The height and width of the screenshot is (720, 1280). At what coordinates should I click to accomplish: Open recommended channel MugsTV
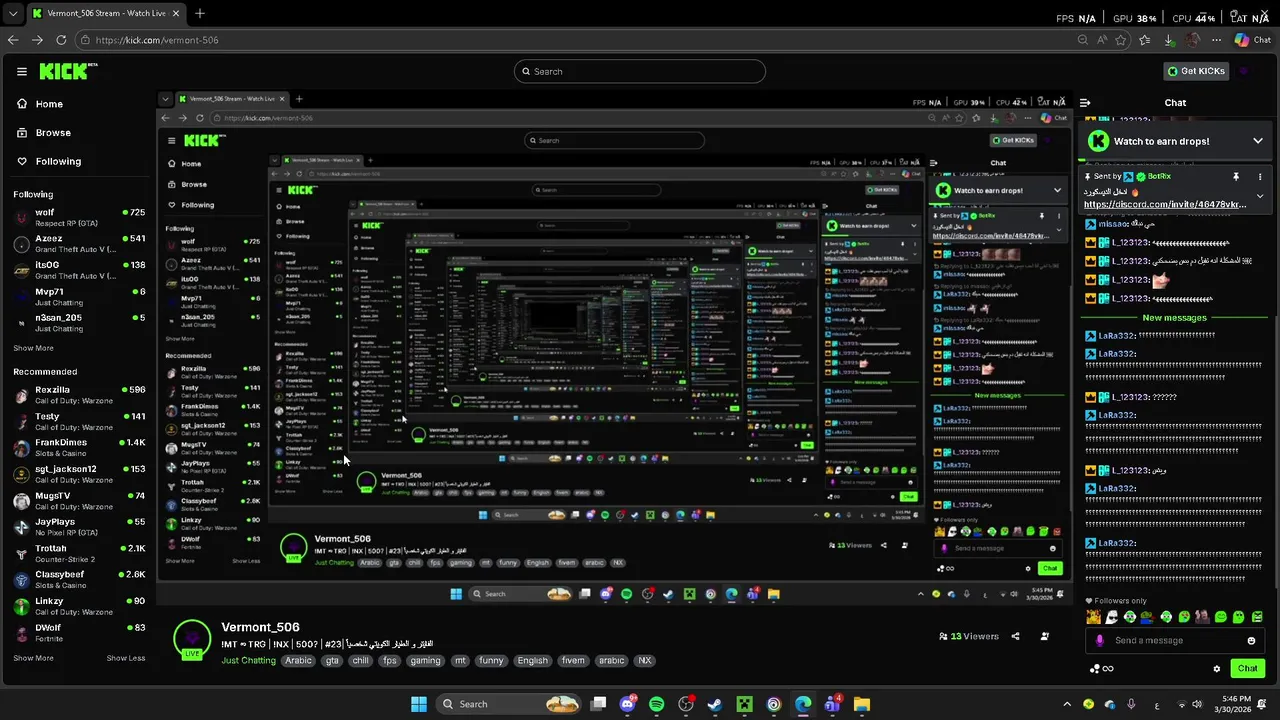(x=78, y=501)
